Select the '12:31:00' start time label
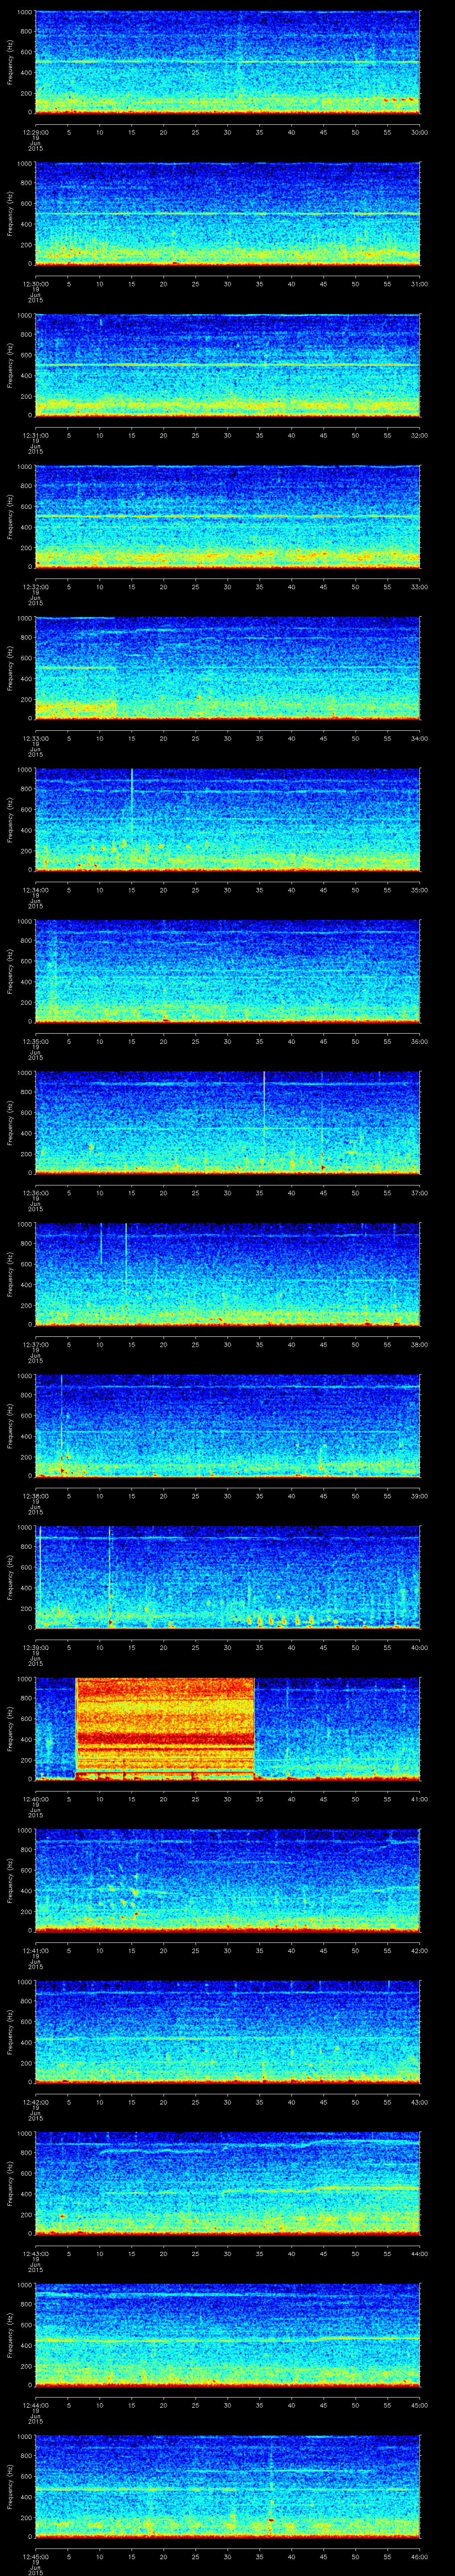455x2576 pixels. pyautogui.click(x=35, y=435)
